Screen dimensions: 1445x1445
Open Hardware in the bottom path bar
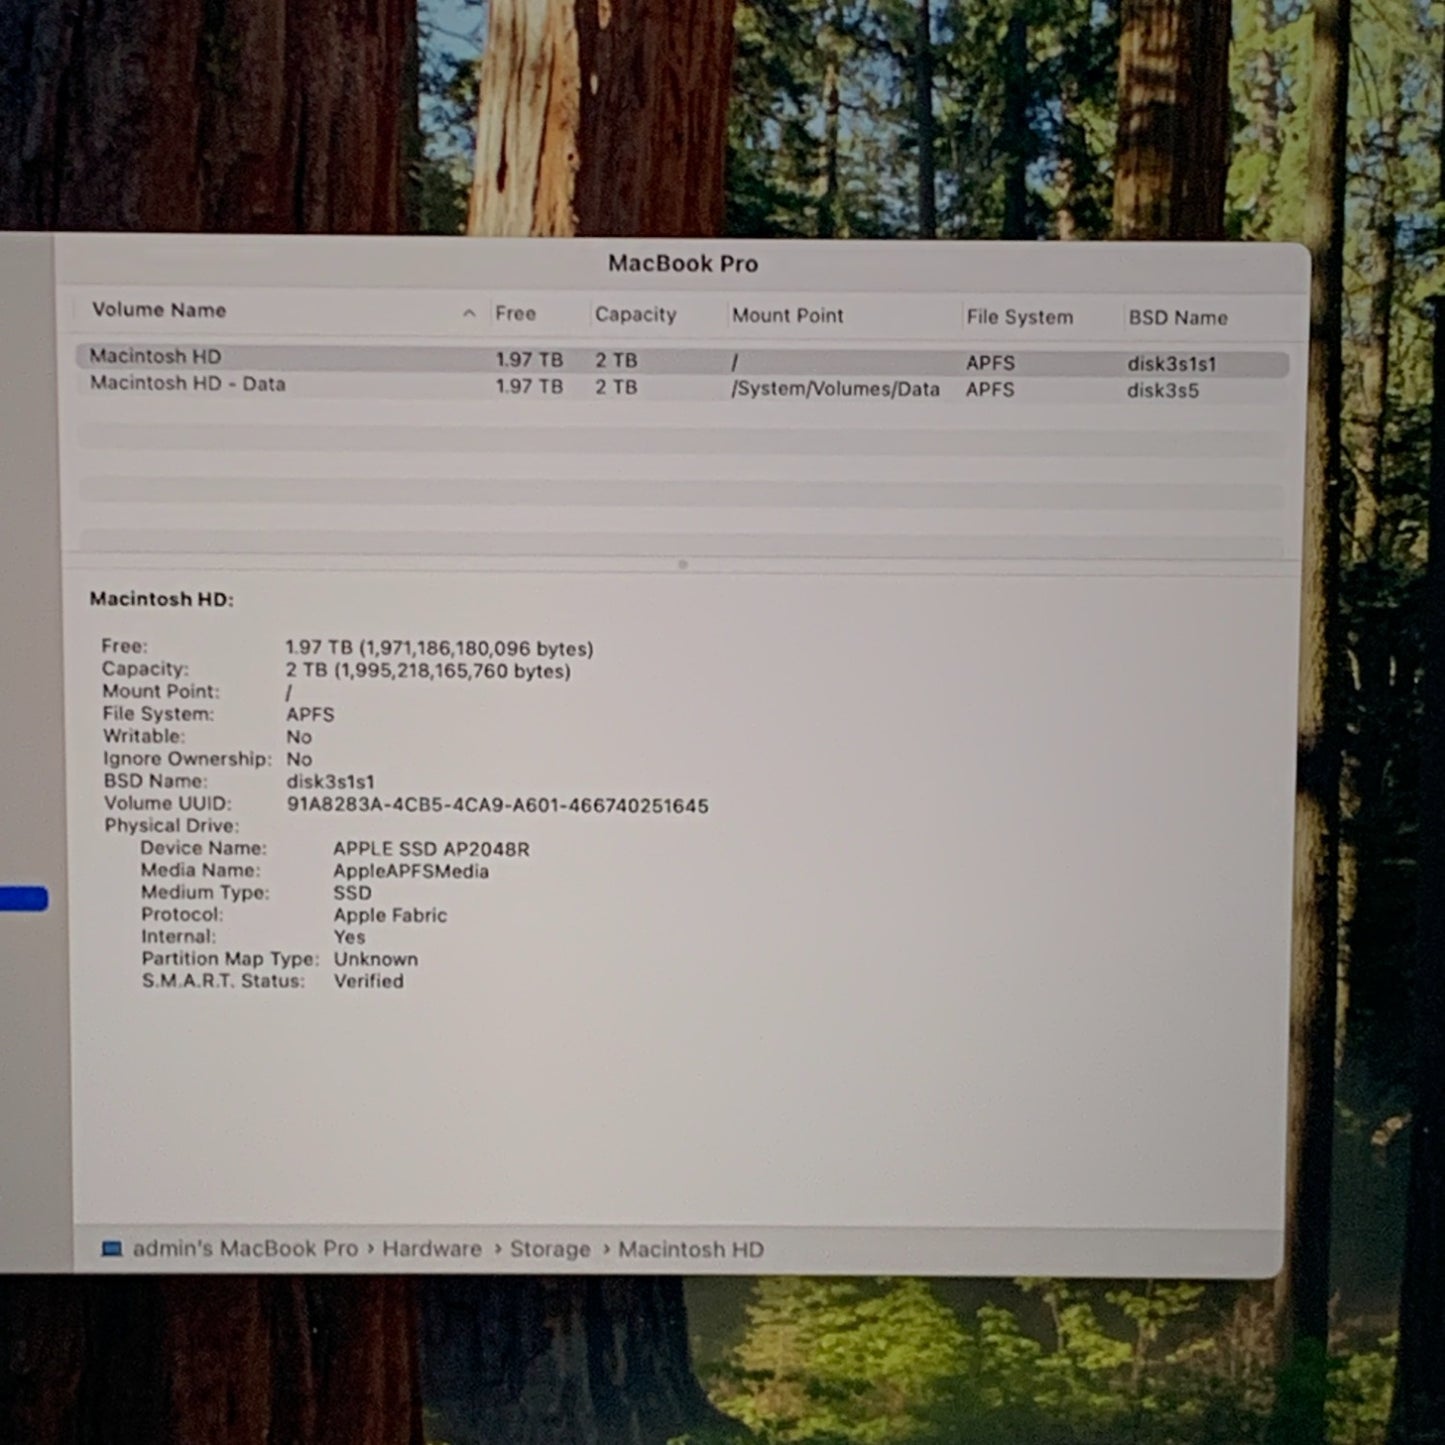(x=431, y=1249)
